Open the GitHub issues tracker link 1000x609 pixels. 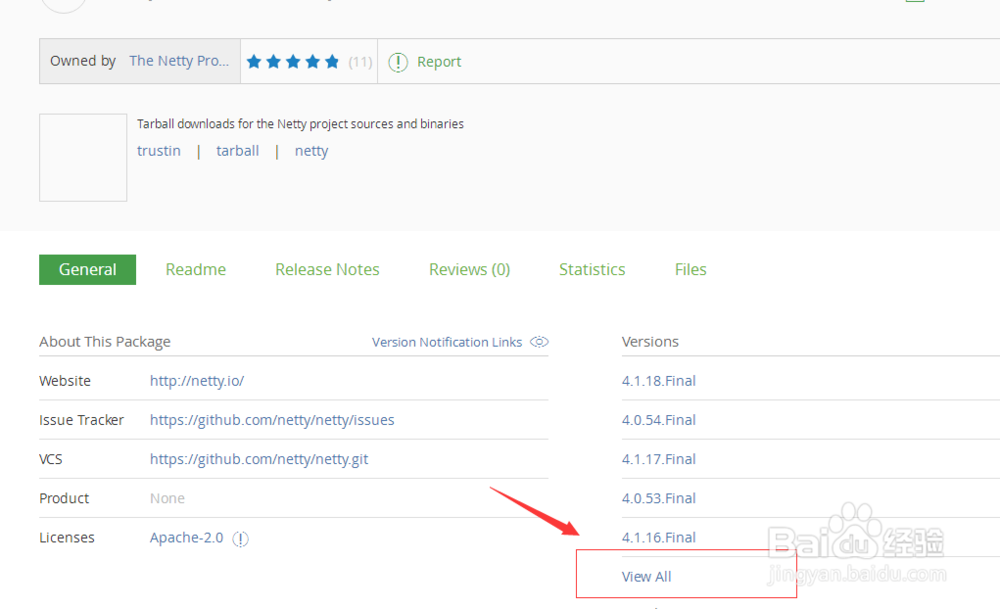[x=272, y=420]
